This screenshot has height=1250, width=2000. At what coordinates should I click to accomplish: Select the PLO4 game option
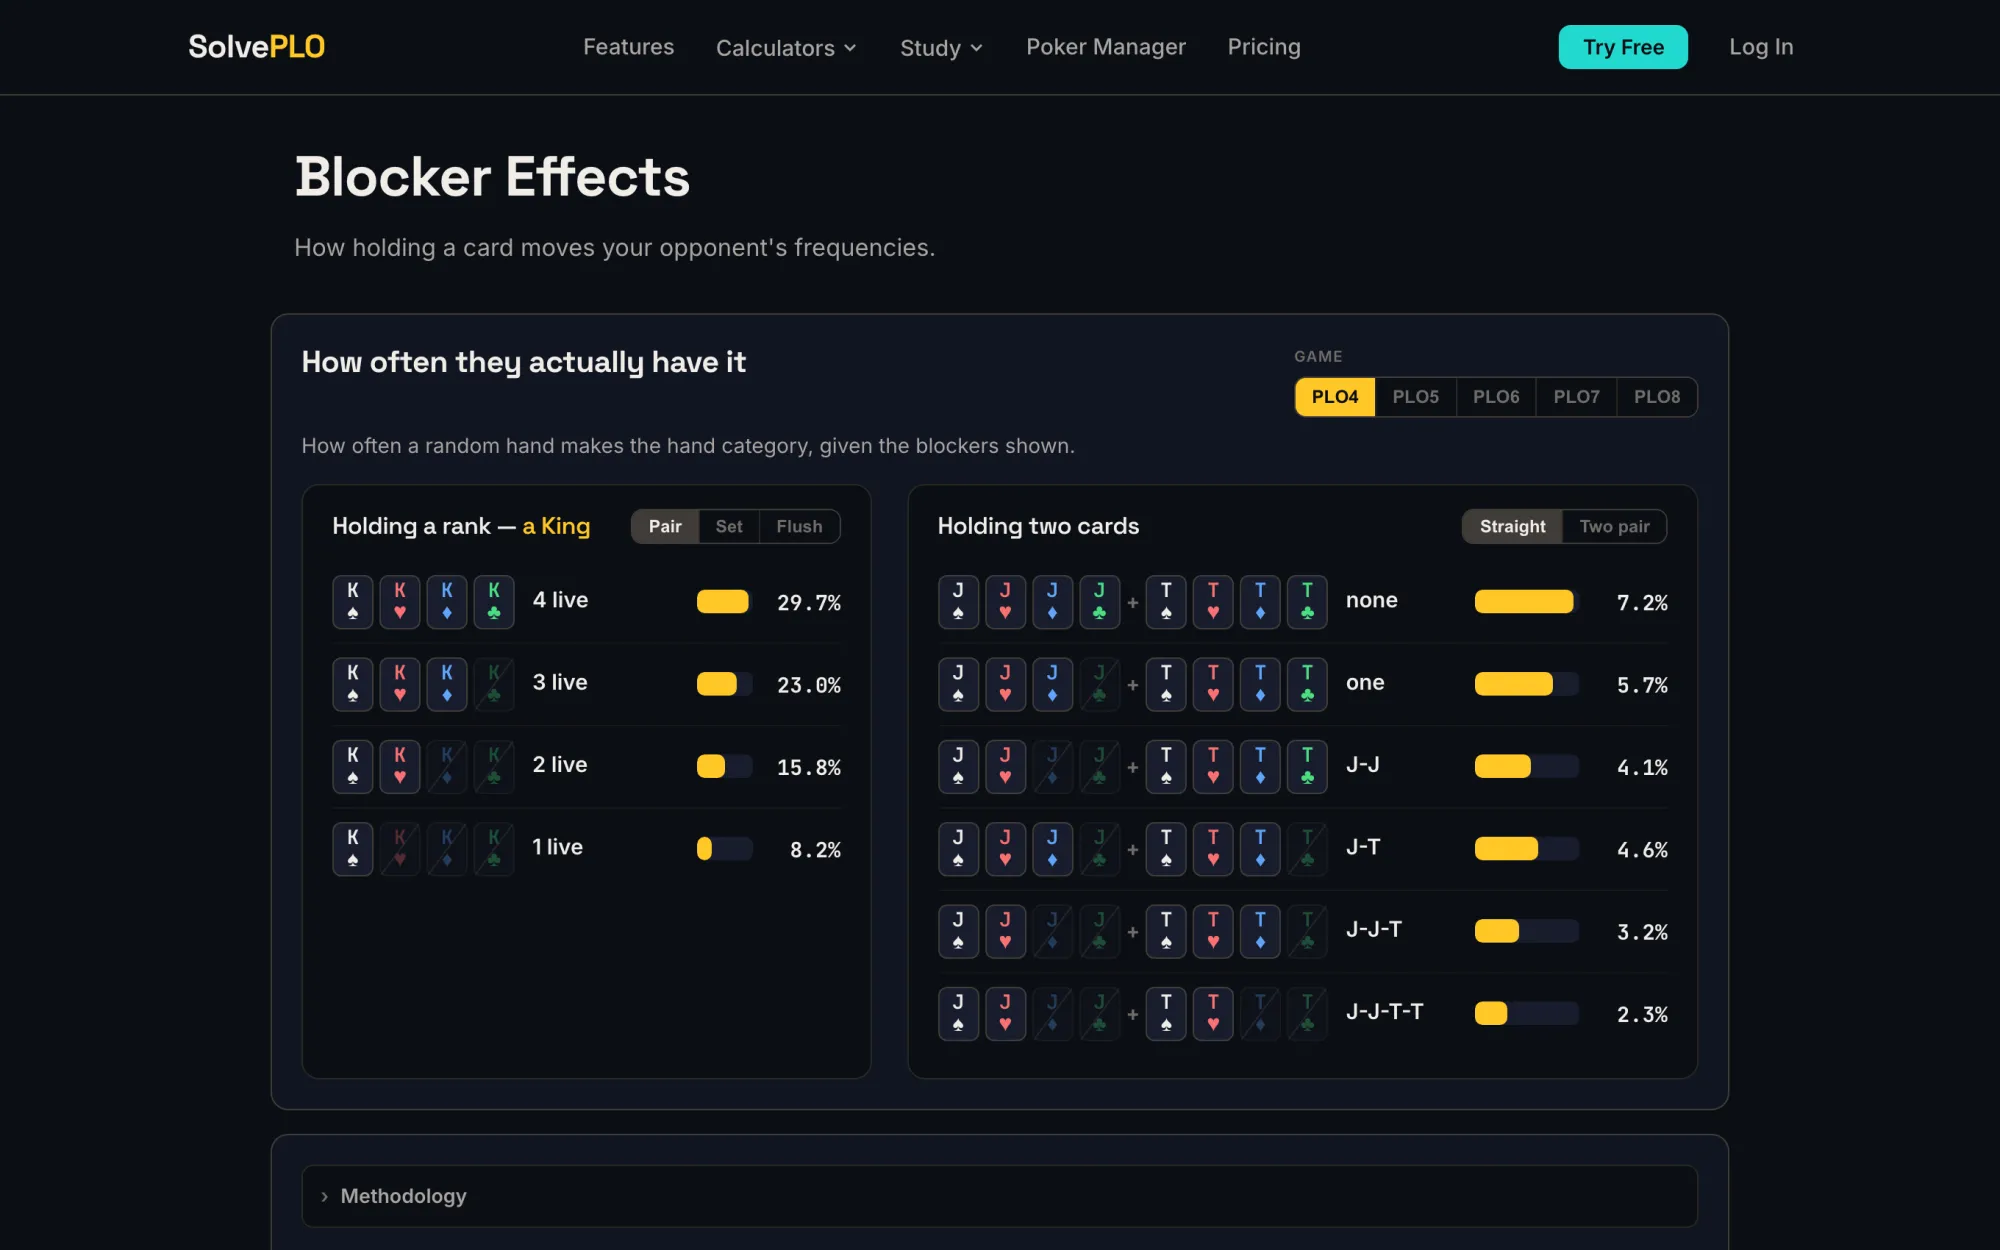[x=1335, y=397]
